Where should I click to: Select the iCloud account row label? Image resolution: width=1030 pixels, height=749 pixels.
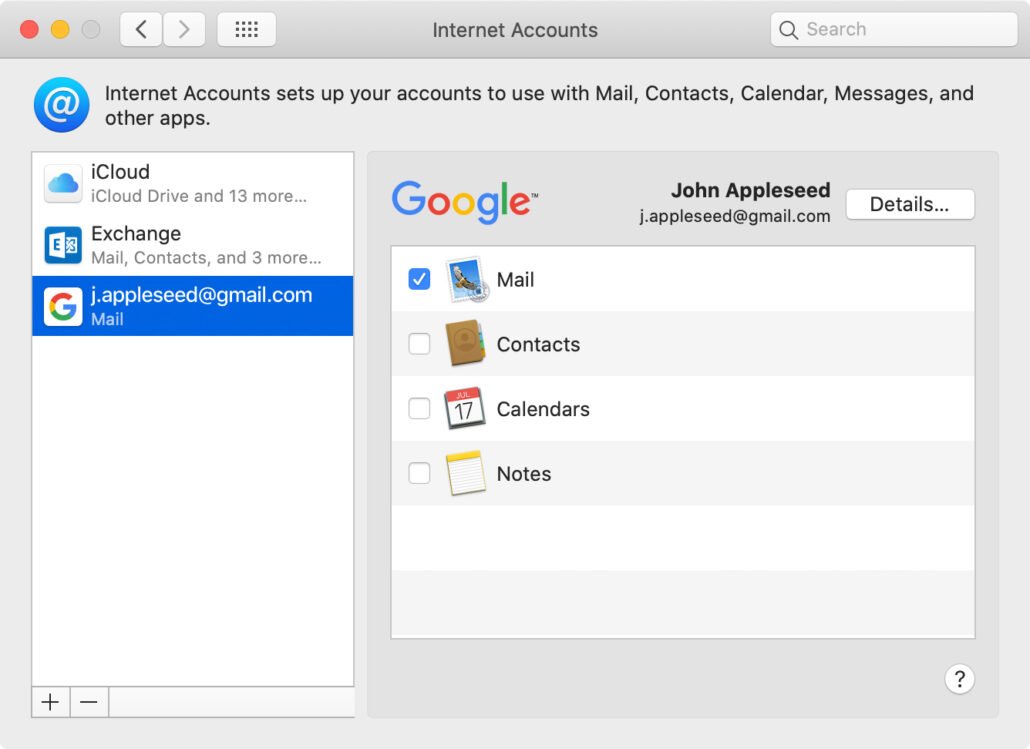pyautogui.click(x=120, y=172)
